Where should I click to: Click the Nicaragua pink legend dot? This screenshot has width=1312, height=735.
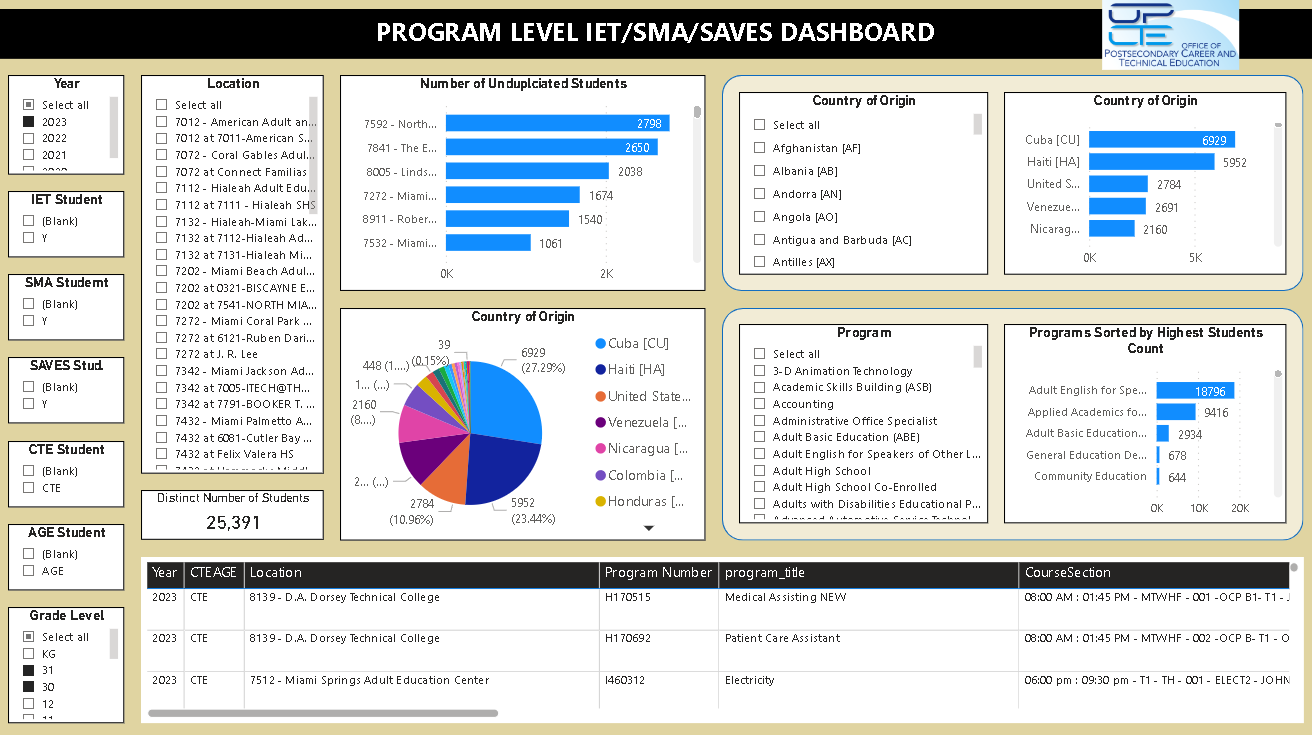point(601,449)
